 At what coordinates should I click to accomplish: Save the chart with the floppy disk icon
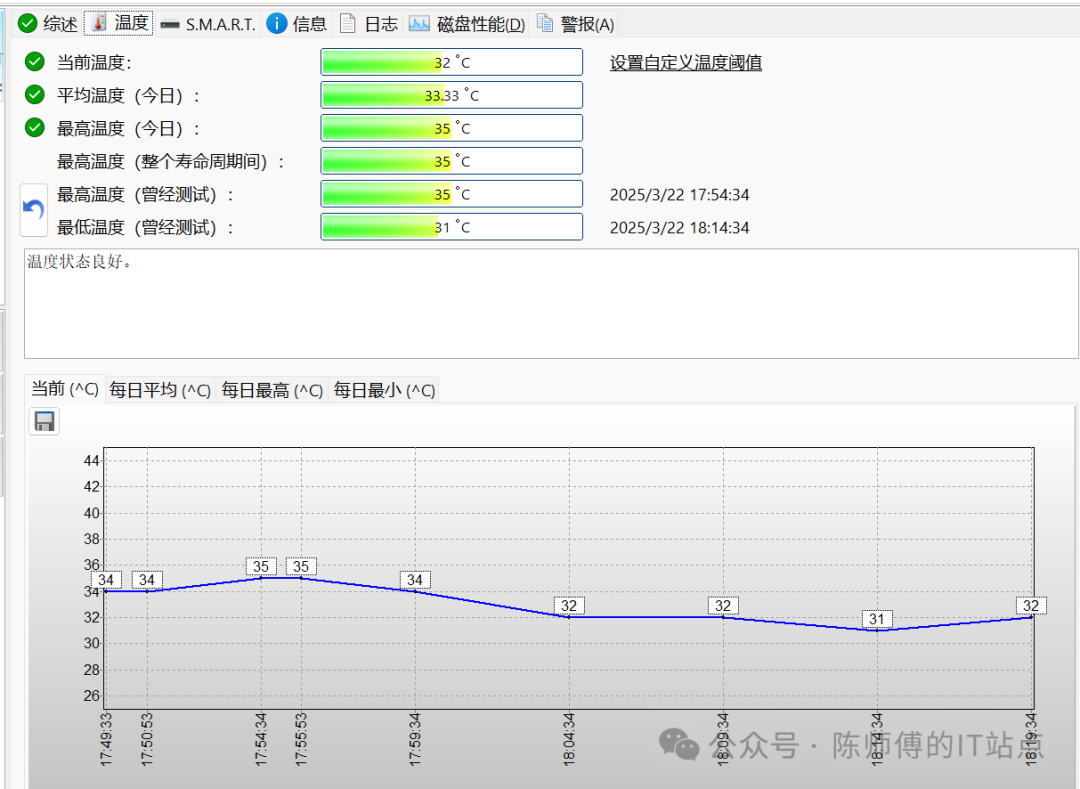coord(44,421)
